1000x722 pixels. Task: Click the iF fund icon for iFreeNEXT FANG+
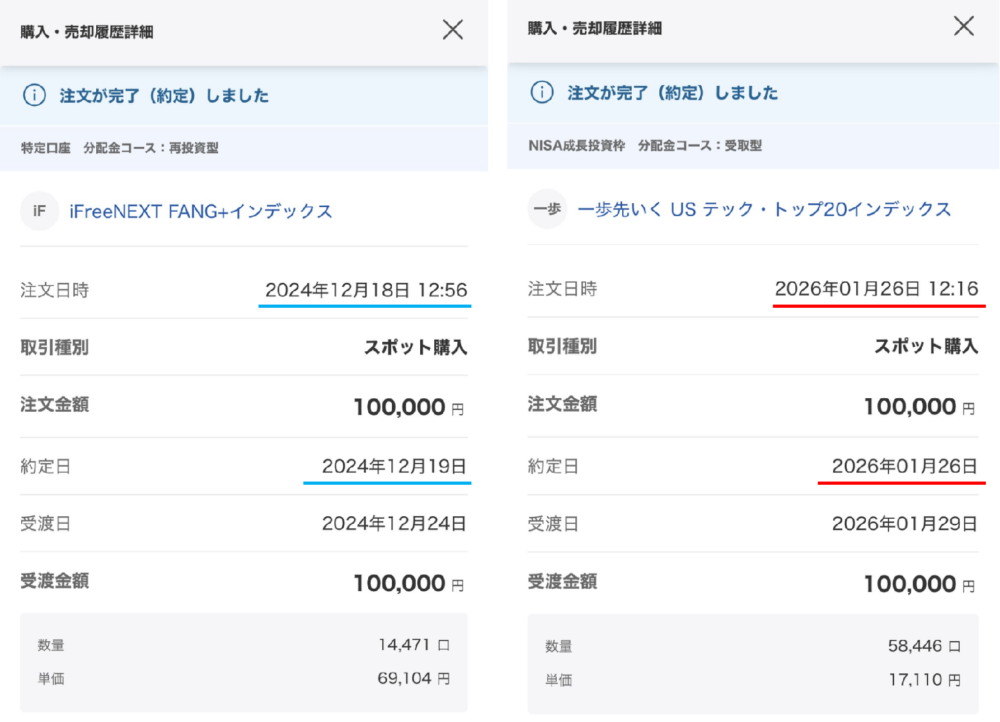tap(38, 211)
